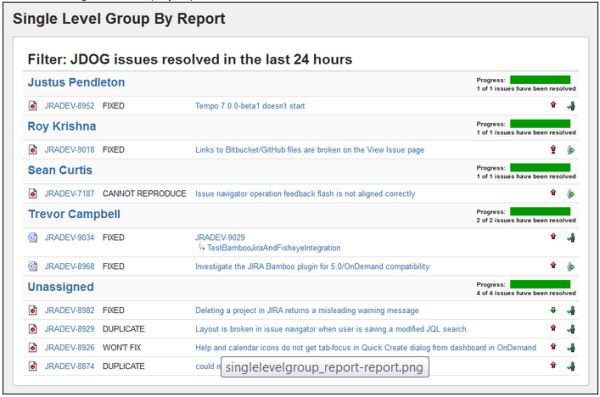Viewport: 600px width, 397px height.
Task: Open the summary "Tempo 7.0.0-beta1 doesn't start"
Action: click(x=250, y=106)
